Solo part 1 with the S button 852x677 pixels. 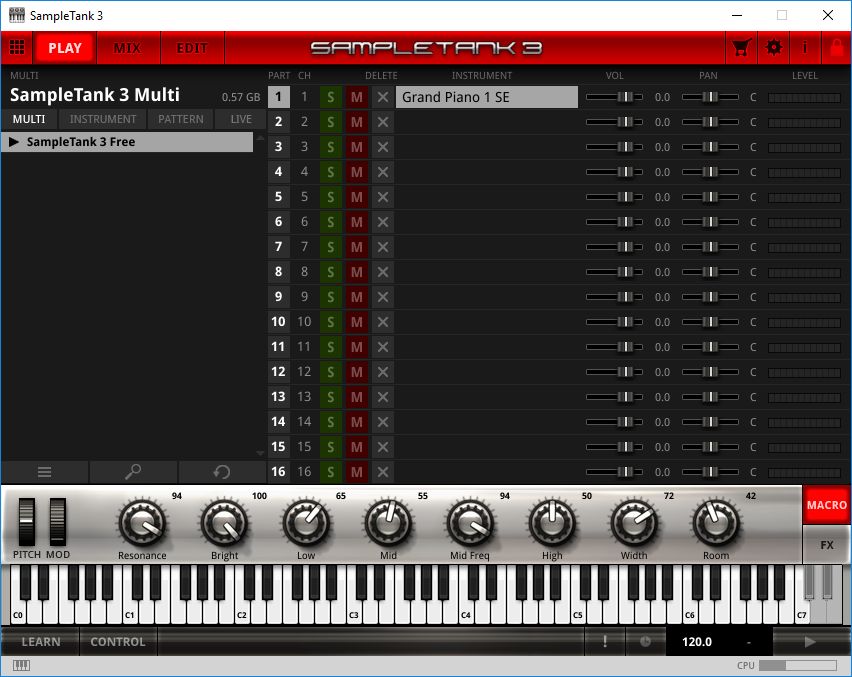(x=330, y=97)
